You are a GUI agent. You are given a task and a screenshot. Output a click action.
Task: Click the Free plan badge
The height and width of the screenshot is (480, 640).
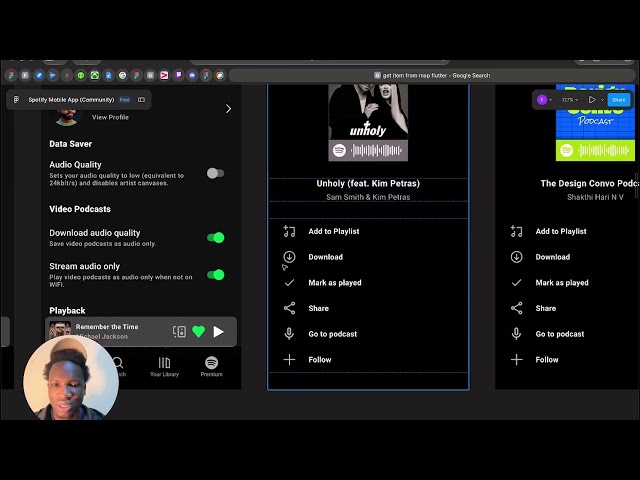coord(124,100)
